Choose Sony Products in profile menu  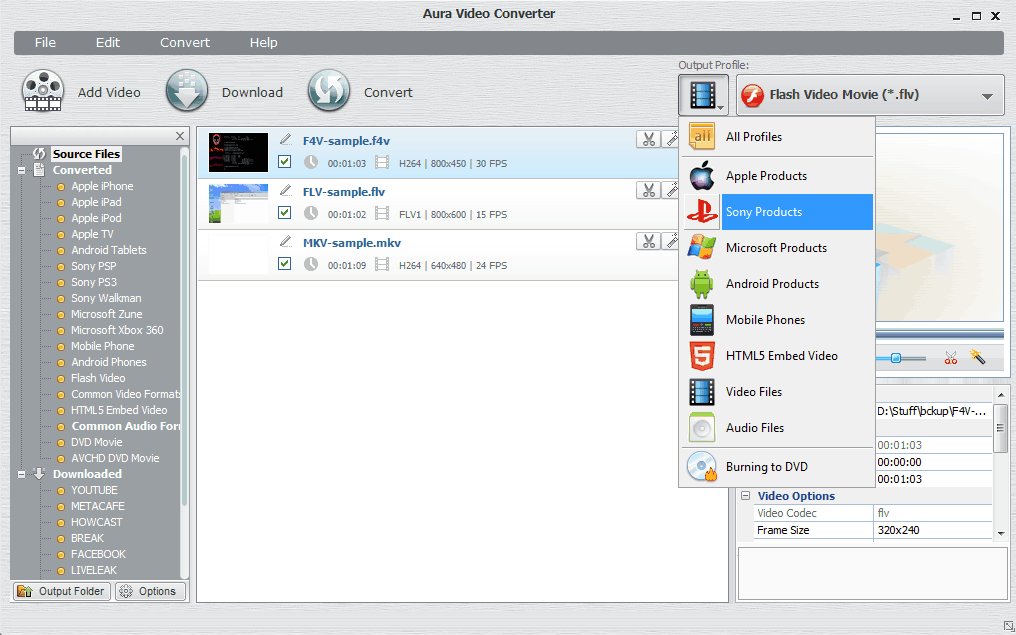click(x=777, y=212)
